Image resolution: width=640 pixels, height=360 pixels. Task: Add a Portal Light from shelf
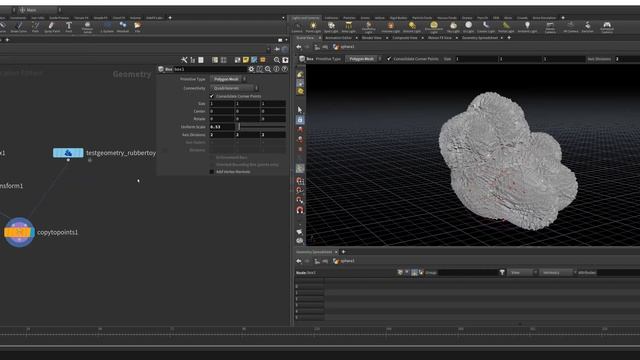(x=506, y=27)
